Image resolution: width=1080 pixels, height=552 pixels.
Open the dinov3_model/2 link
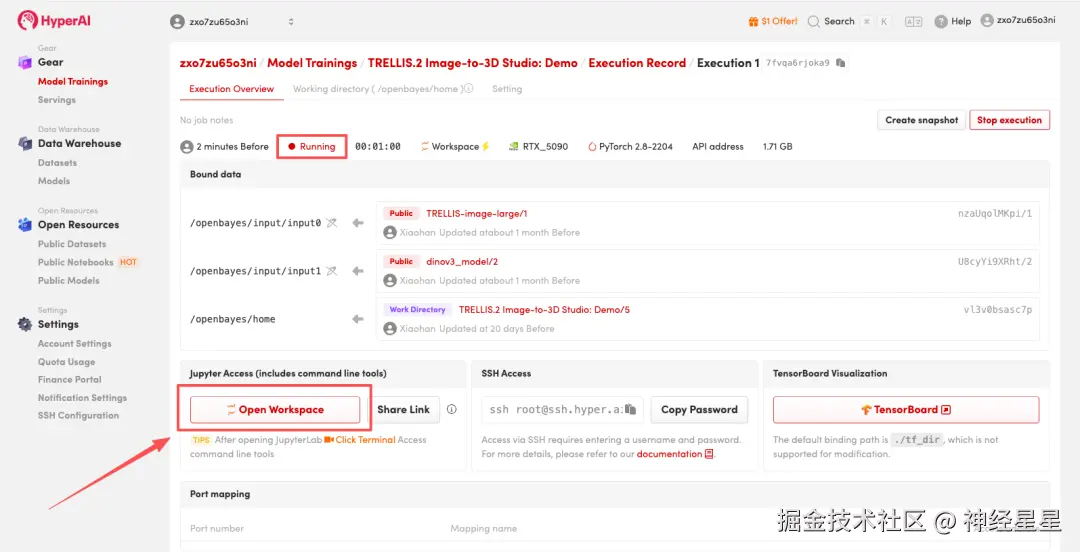462,262
